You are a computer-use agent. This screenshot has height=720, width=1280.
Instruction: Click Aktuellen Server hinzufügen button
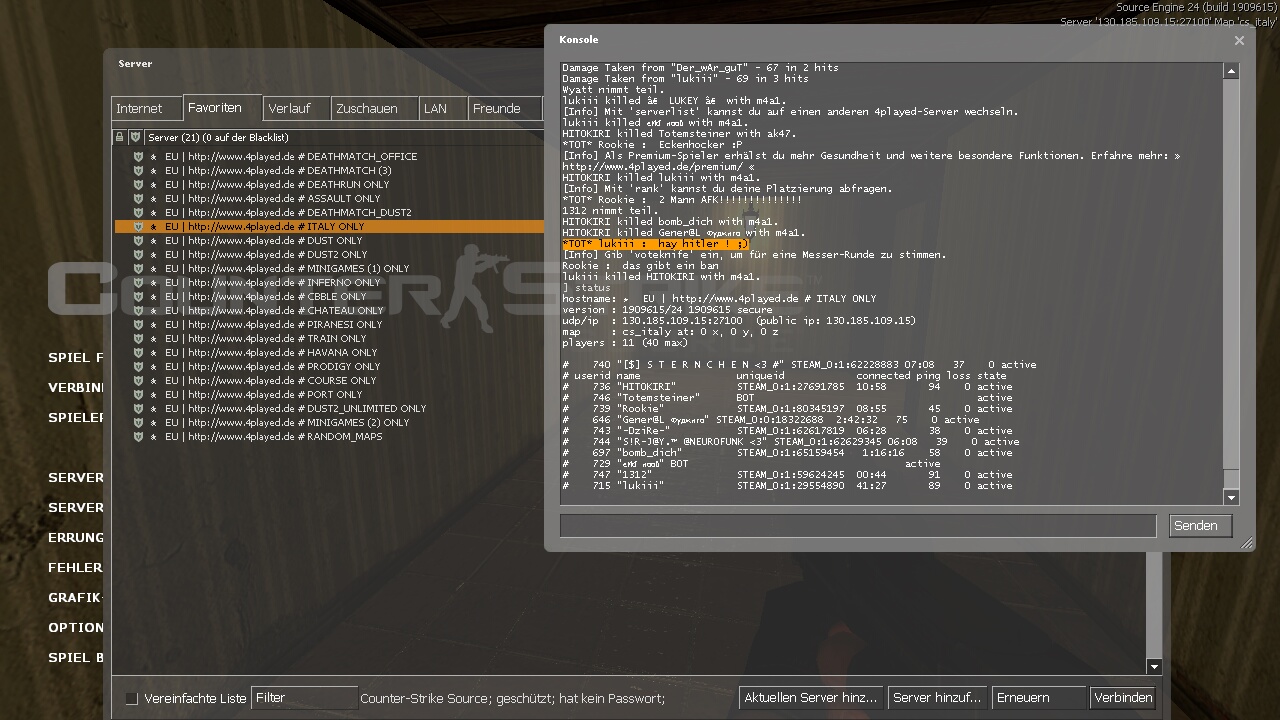[810, 698]
